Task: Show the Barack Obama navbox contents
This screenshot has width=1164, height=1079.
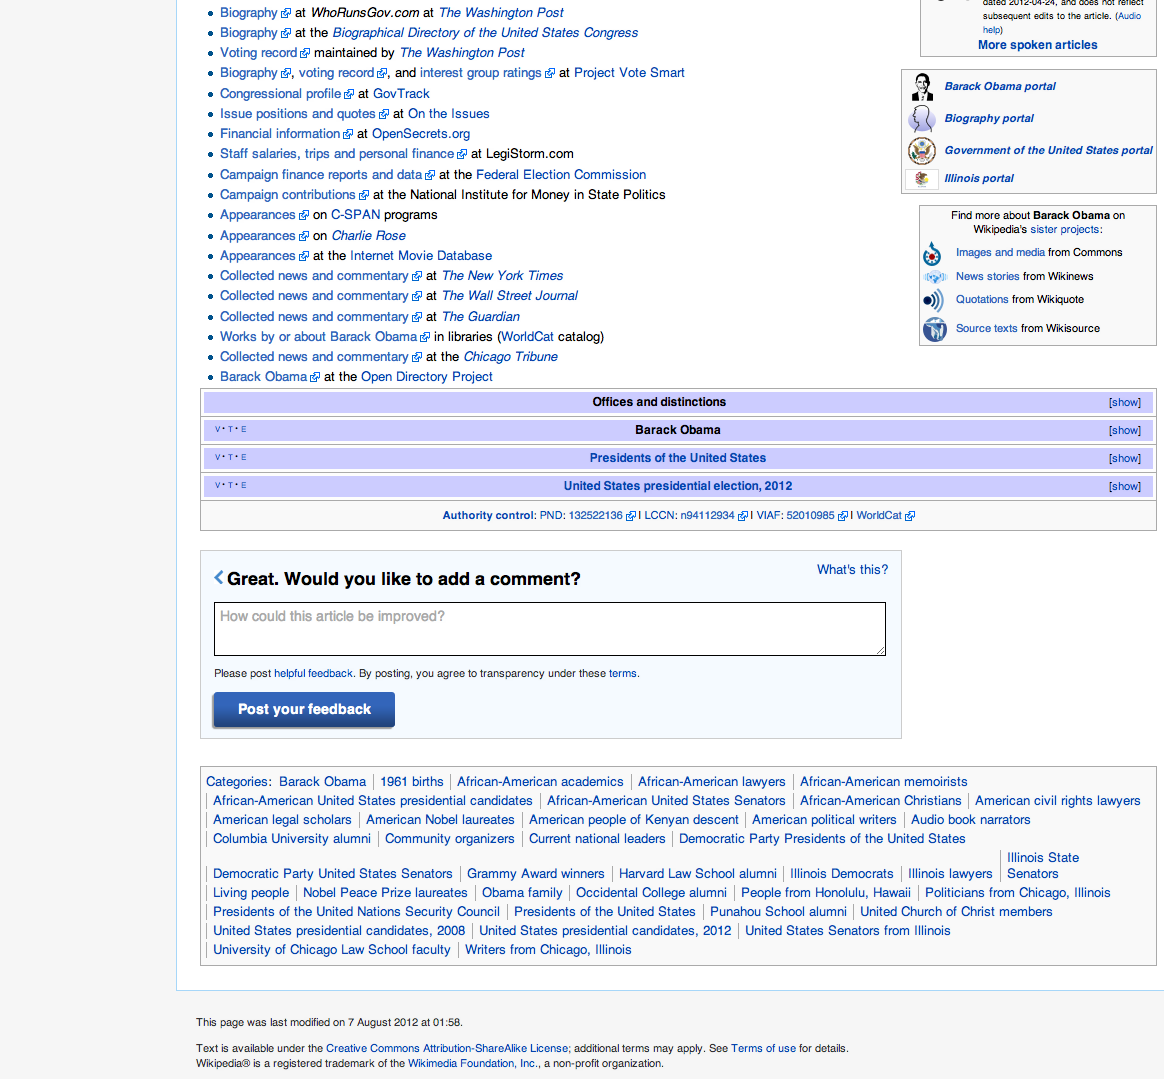Action: pyautogui.click(x=1125, y=431)
